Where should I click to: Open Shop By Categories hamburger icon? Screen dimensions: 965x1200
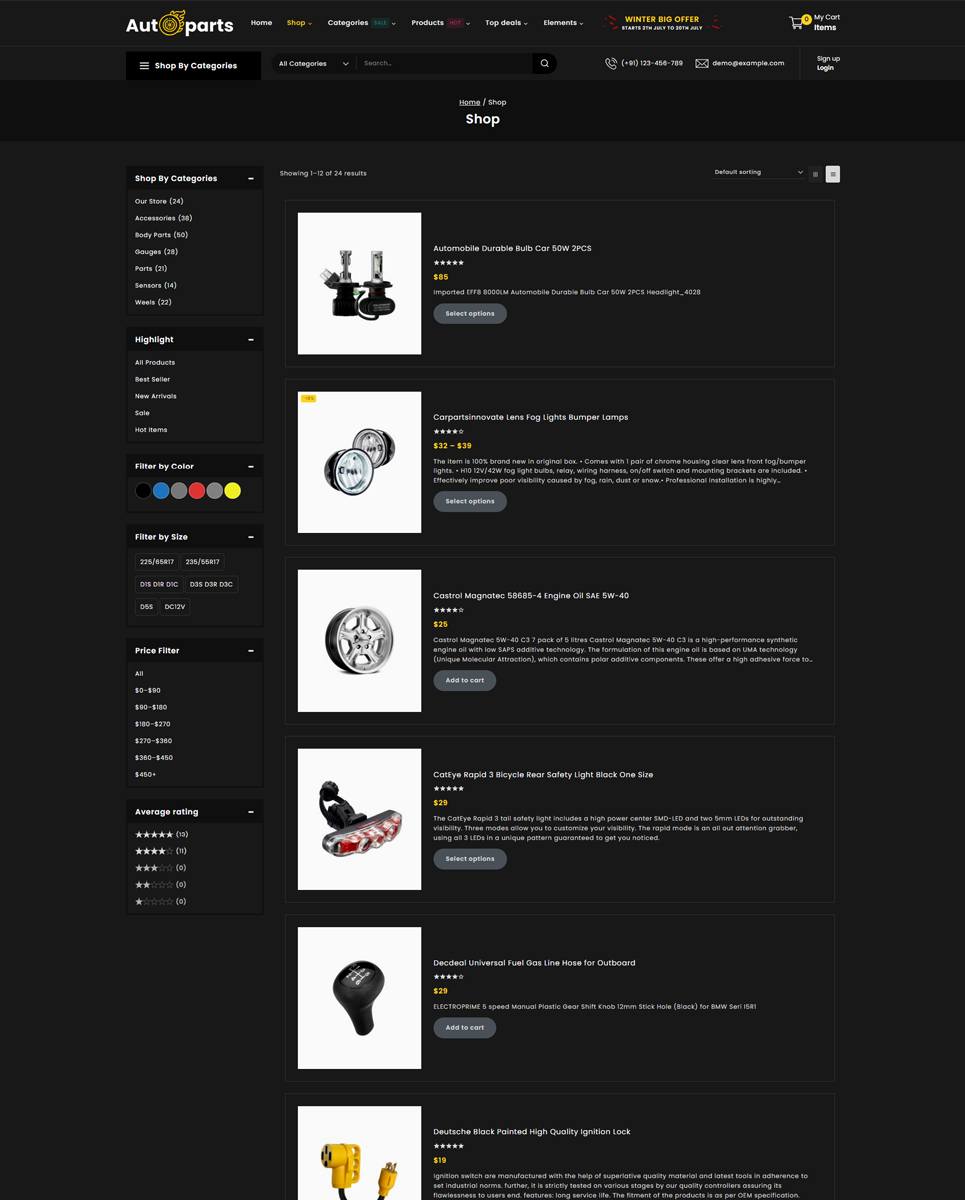(x=144, y=66)
